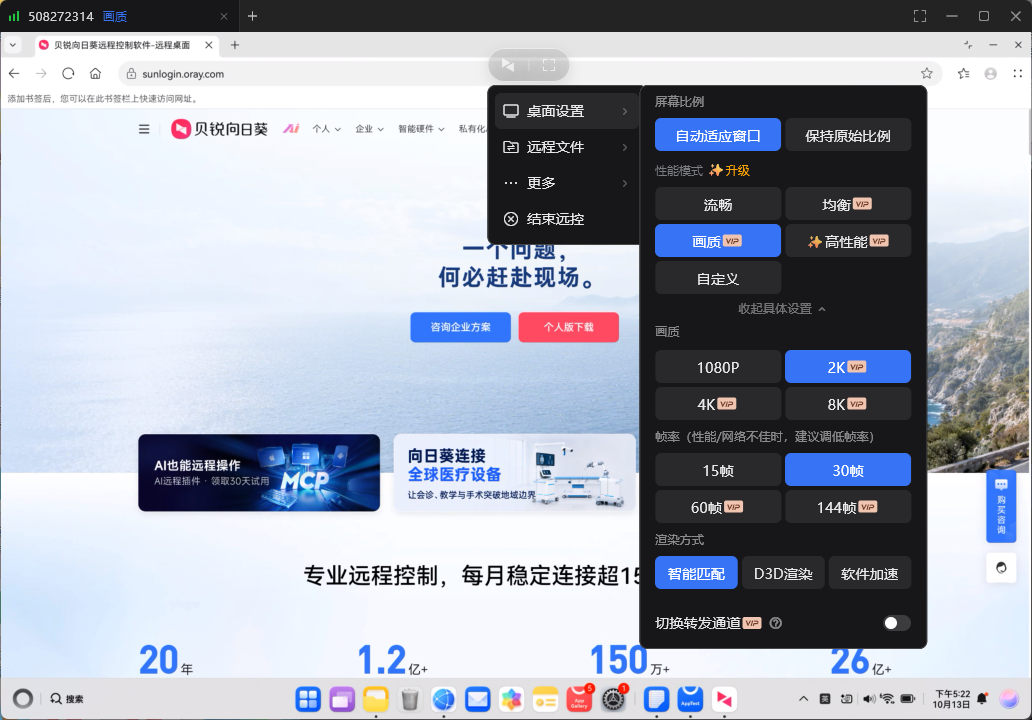
Task: Click the browser forward arrow
Action: point(41,74)
